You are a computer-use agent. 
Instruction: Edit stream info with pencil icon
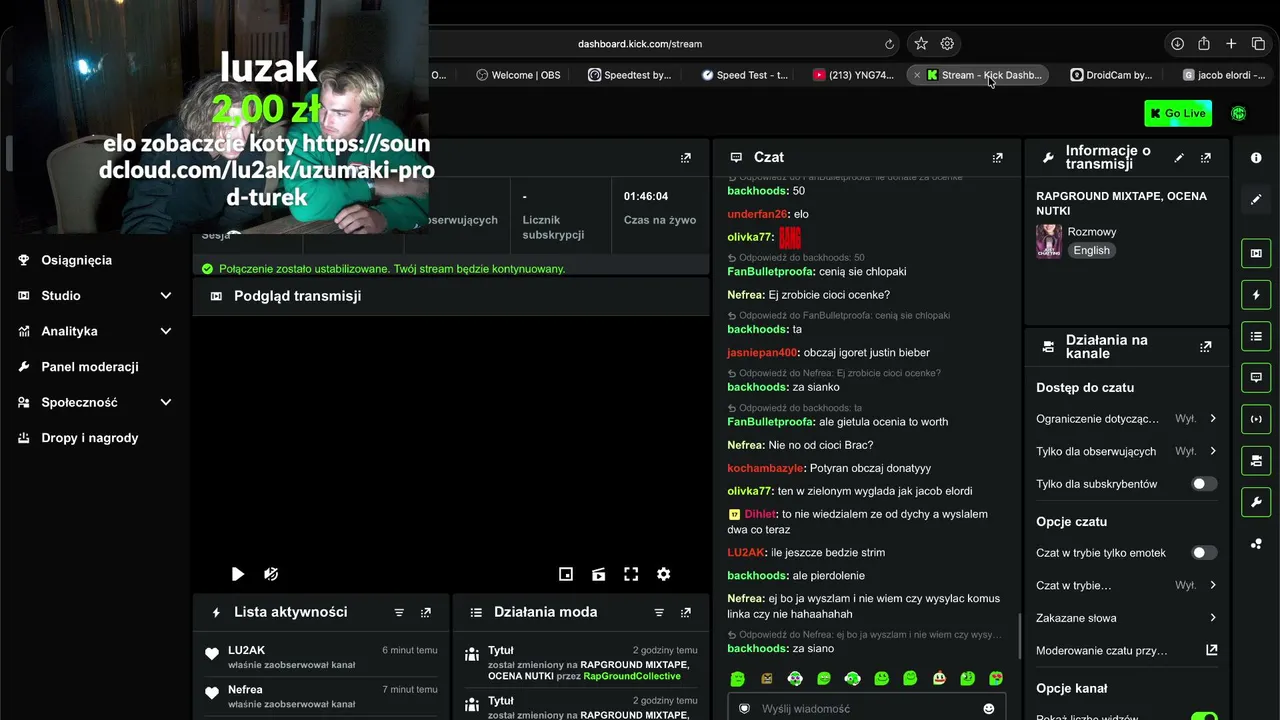click(x=1179, y=158)
